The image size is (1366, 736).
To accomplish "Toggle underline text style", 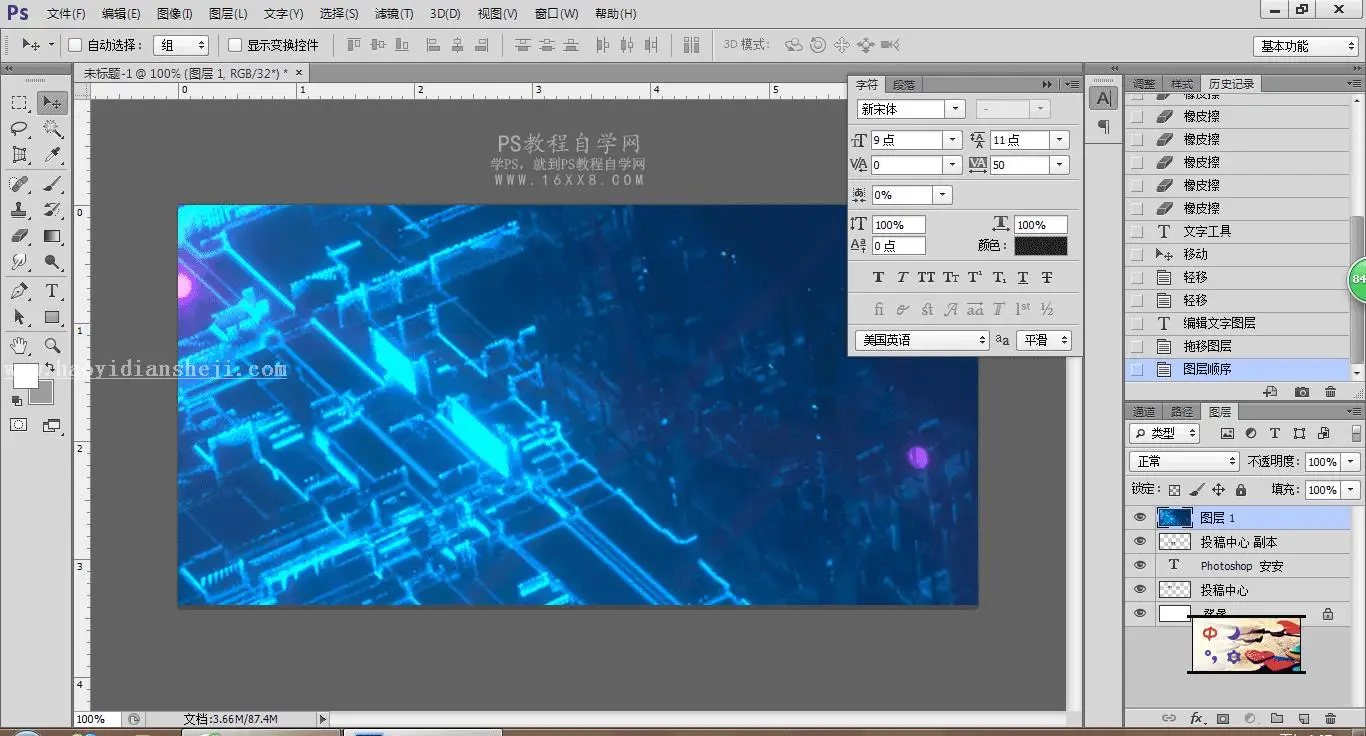I will coord(1023,277).
